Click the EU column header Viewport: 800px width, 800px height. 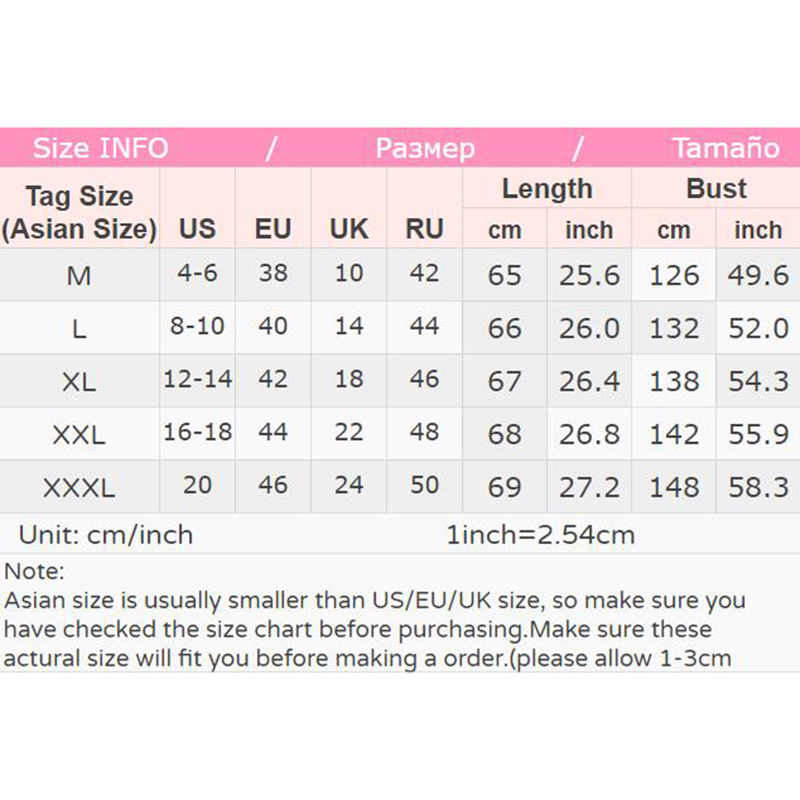pos(273,229)
